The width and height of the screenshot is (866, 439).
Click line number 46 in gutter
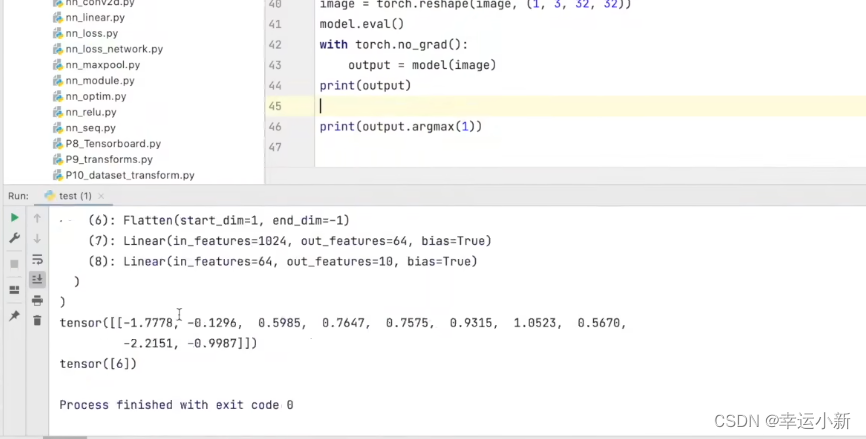(274, 126)
